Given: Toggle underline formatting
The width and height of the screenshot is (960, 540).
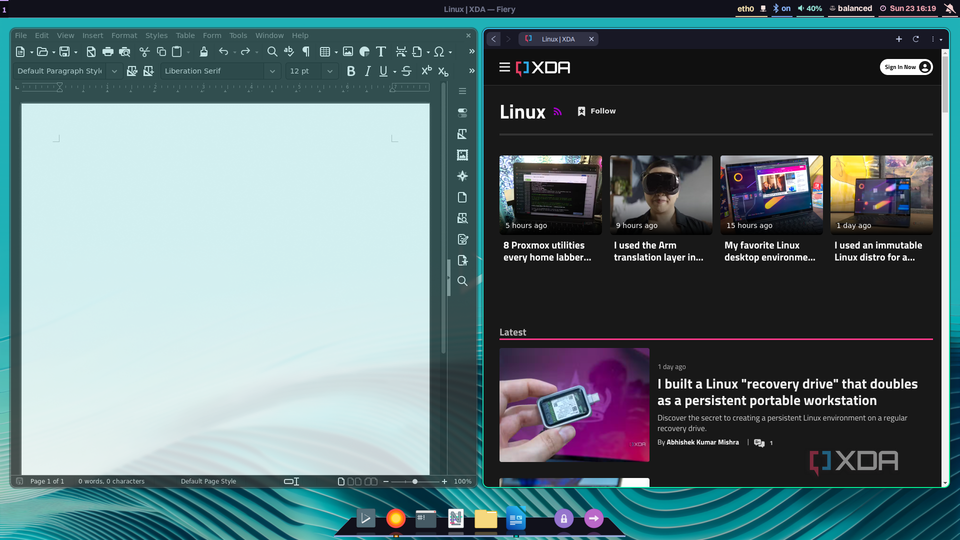Looking at the screenshot, I should (x=383, y=71).
